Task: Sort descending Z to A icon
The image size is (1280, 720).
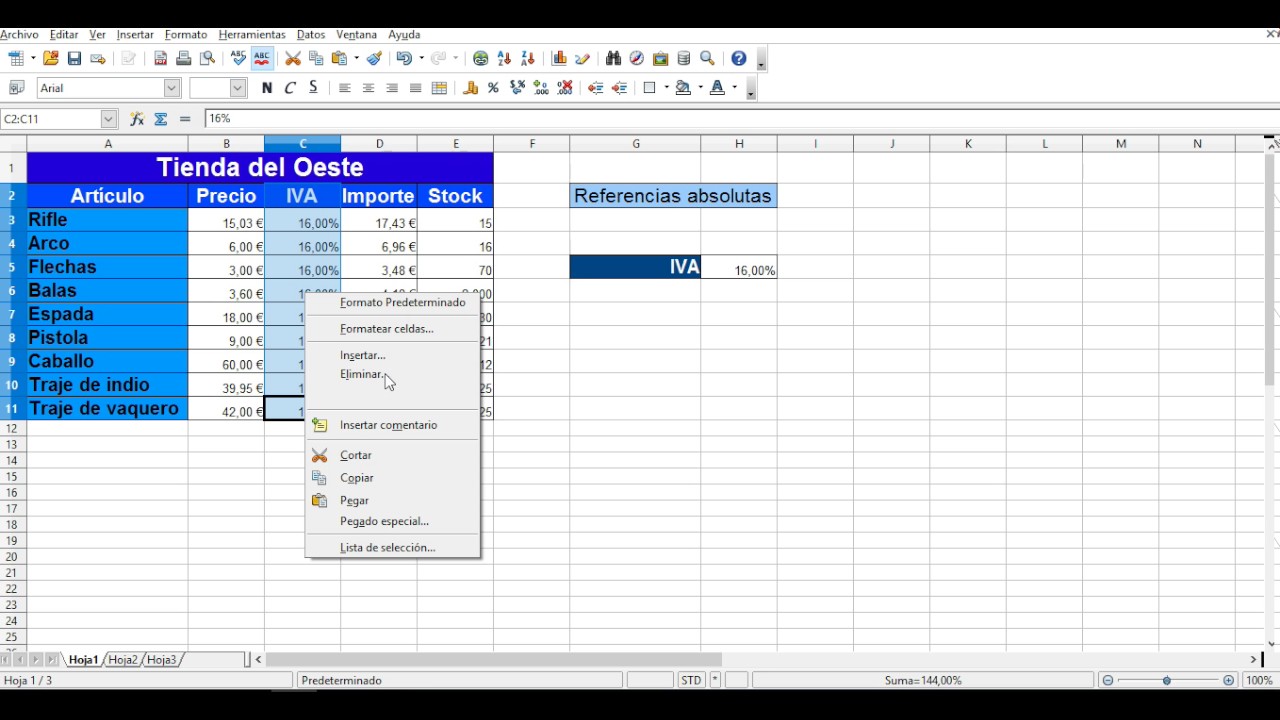Action: (528, 59)
